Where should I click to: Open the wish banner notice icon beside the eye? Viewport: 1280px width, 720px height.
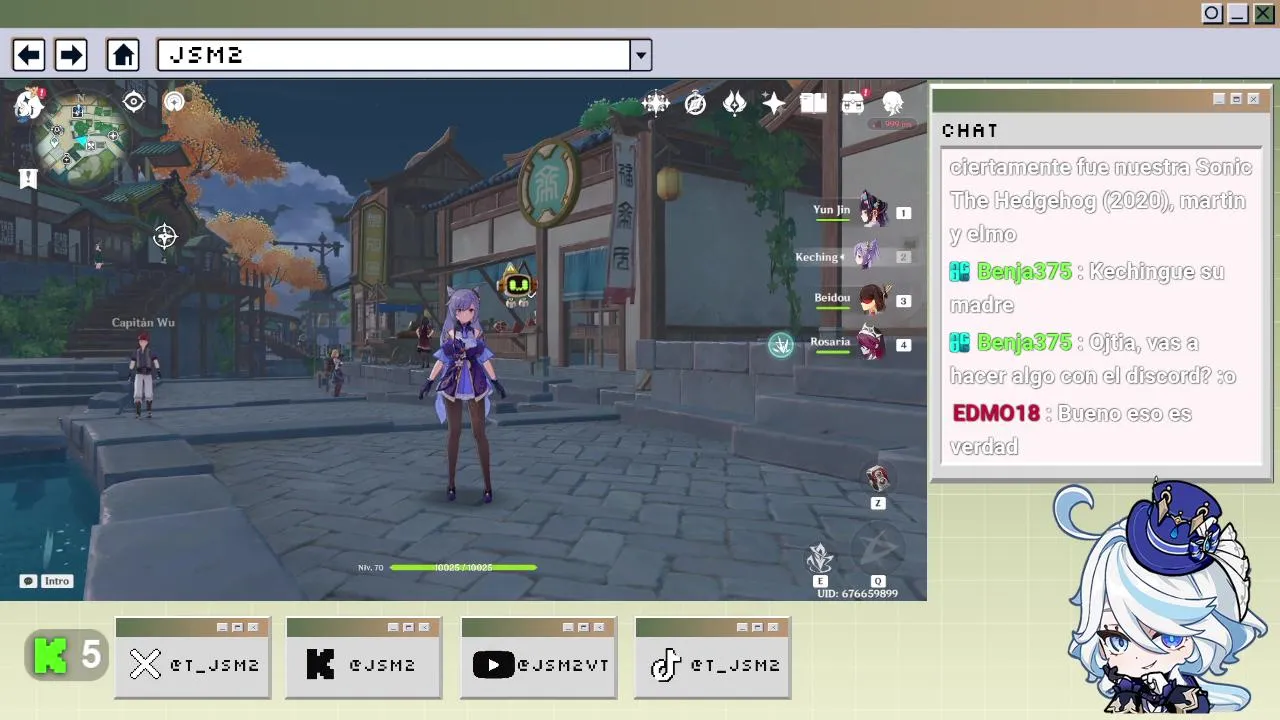coord(174,102)
